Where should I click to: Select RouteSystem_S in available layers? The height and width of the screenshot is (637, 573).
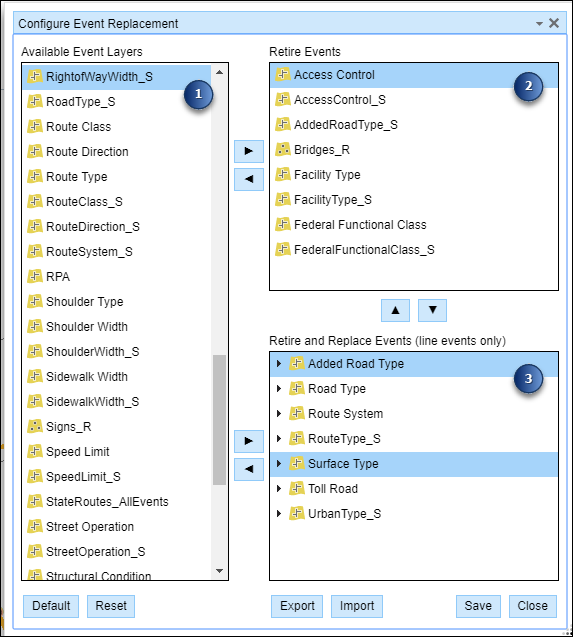point(117,251)
